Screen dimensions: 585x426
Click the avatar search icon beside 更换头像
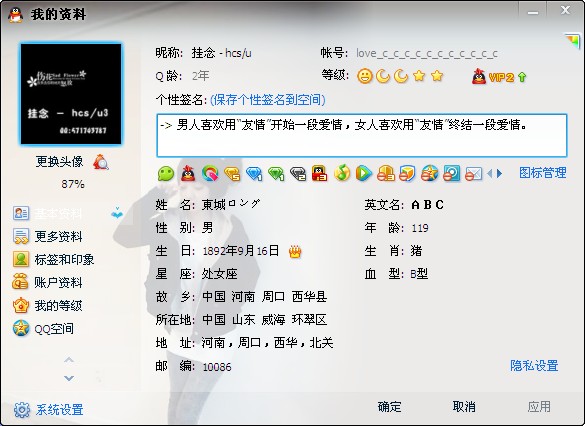(x=101, y=162)
